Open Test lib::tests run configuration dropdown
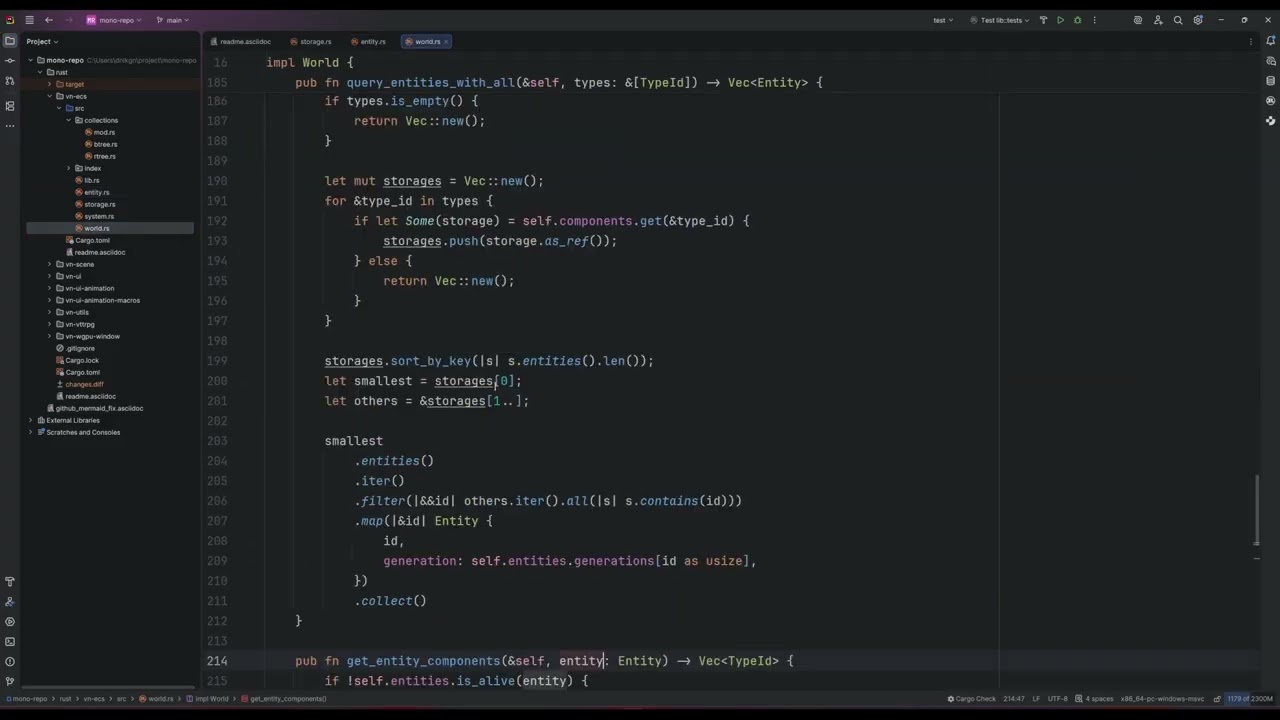1280x720 pixels. 1000,20
